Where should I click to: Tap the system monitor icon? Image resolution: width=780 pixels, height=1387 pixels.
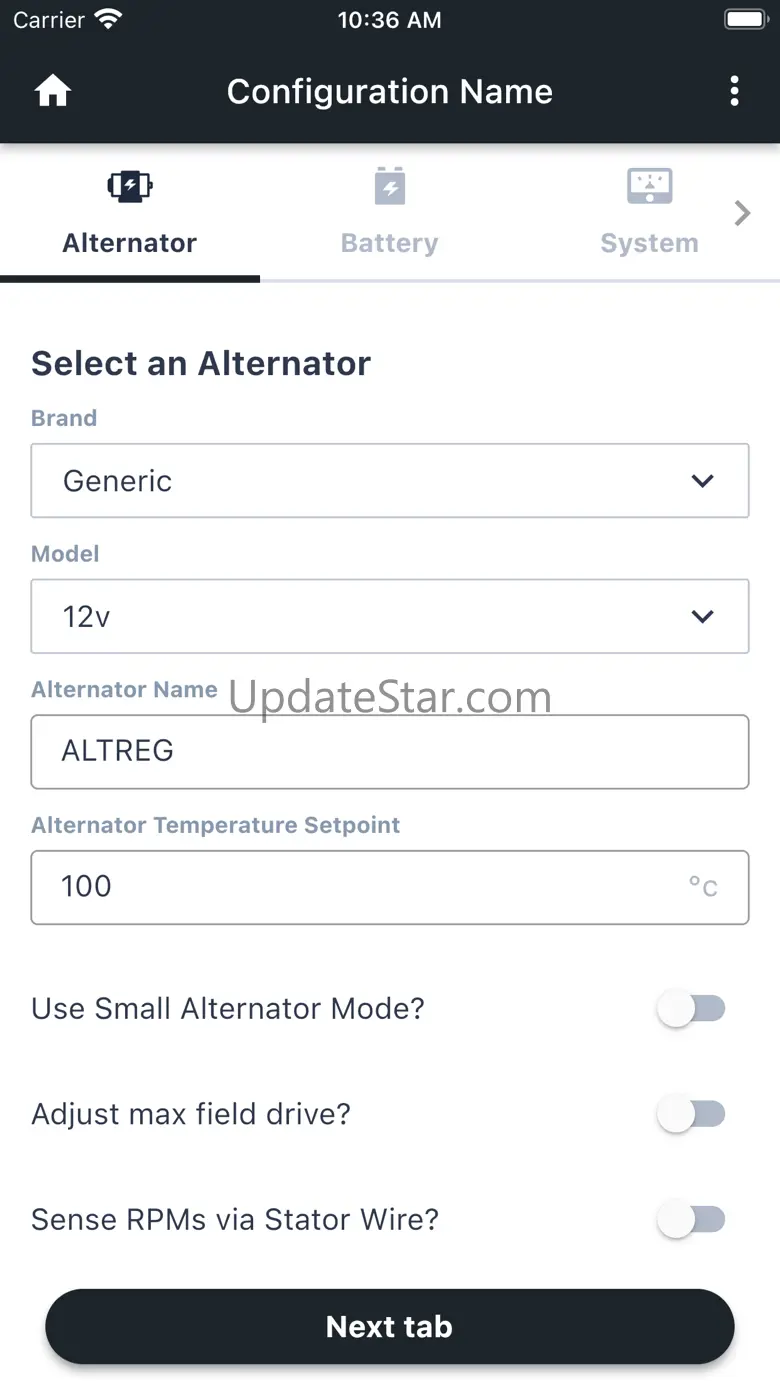click(x=649, y=186)
